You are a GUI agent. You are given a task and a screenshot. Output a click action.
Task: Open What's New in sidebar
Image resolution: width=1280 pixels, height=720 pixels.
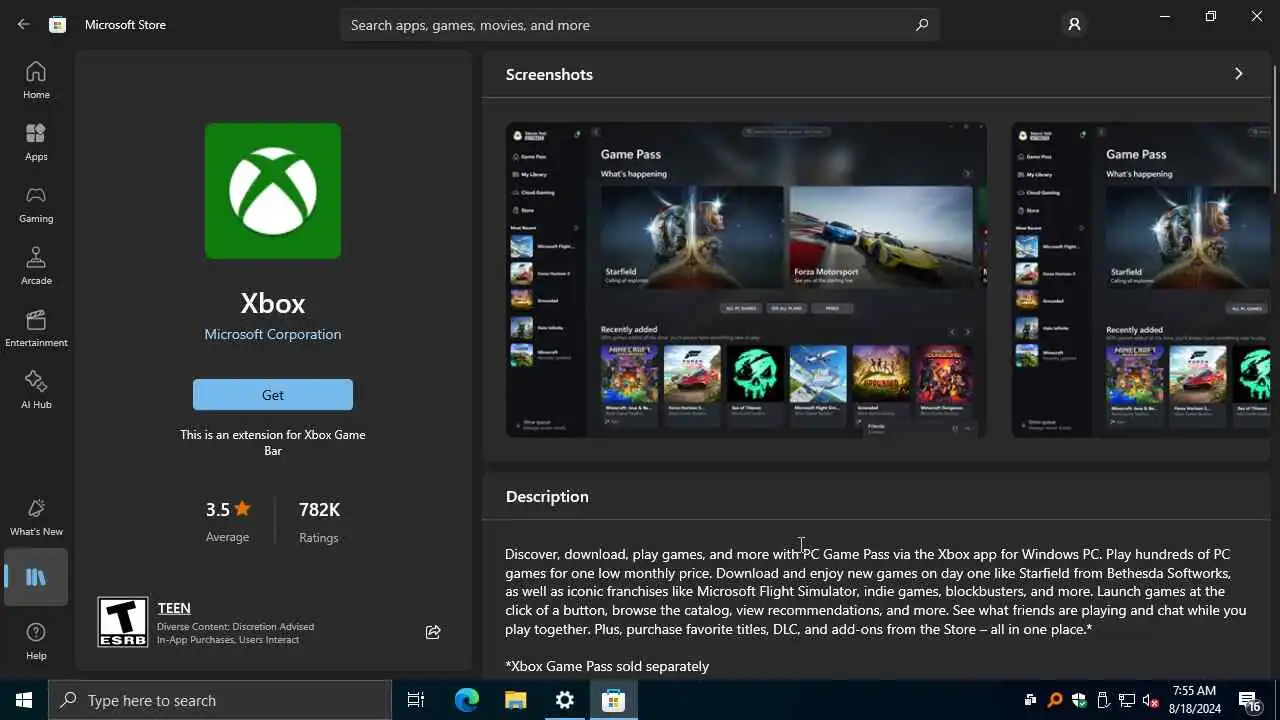(x=36, y=517)
